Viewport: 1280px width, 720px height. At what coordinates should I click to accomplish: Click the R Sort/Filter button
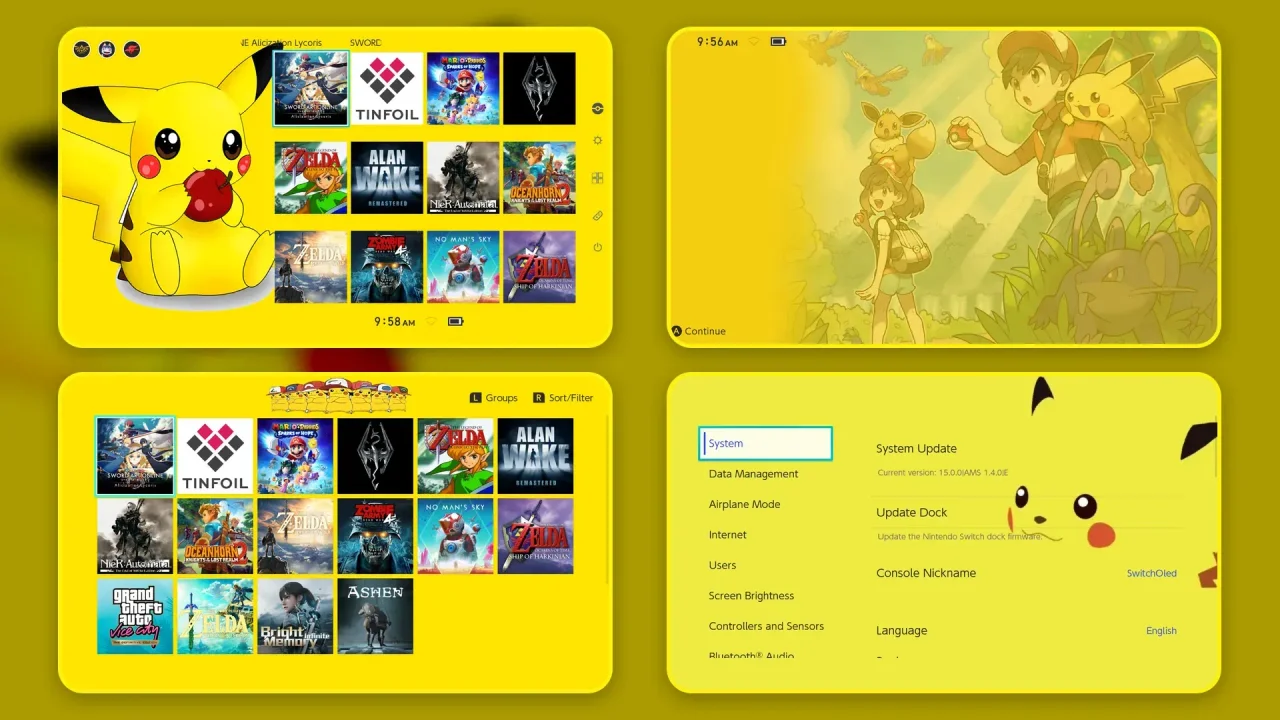pyautogui.click(x=563, y=398)
